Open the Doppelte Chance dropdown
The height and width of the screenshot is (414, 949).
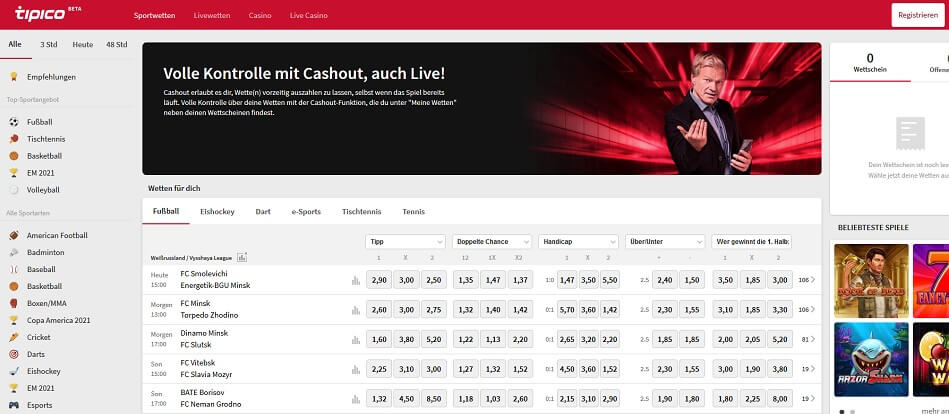[492, 242]
